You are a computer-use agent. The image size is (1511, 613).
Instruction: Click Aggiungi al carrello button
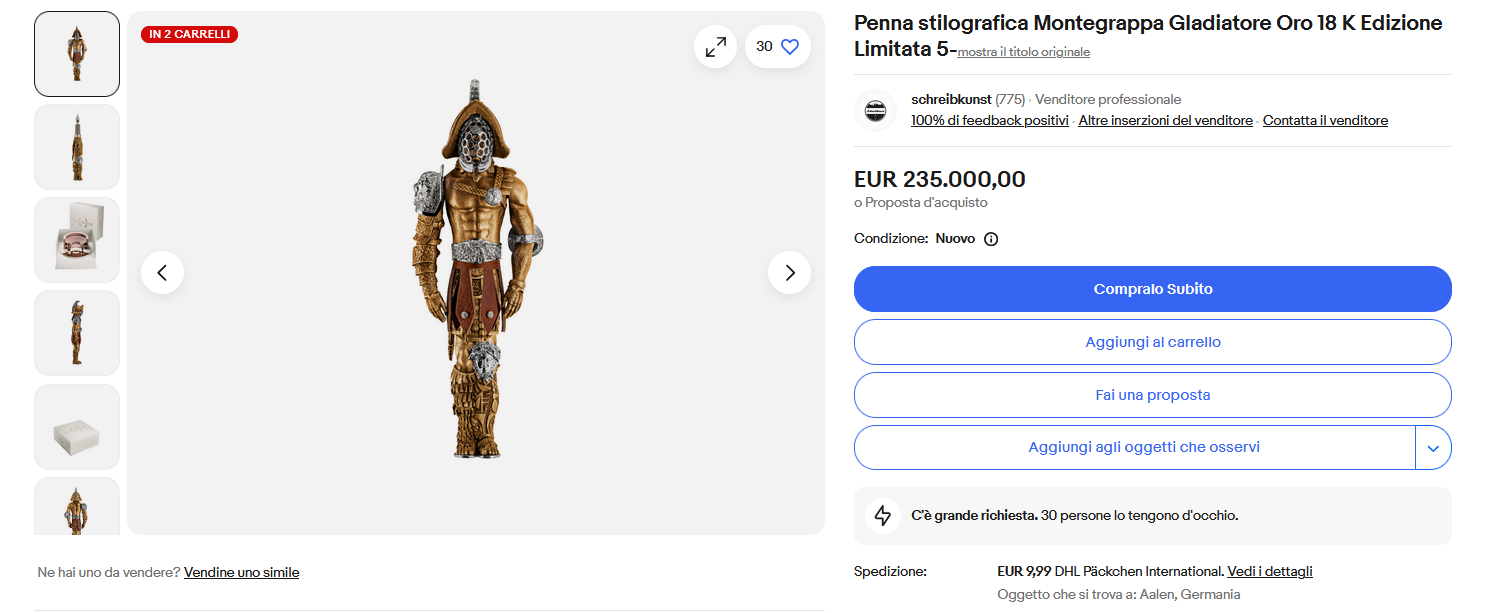[x=1152, y=342]
